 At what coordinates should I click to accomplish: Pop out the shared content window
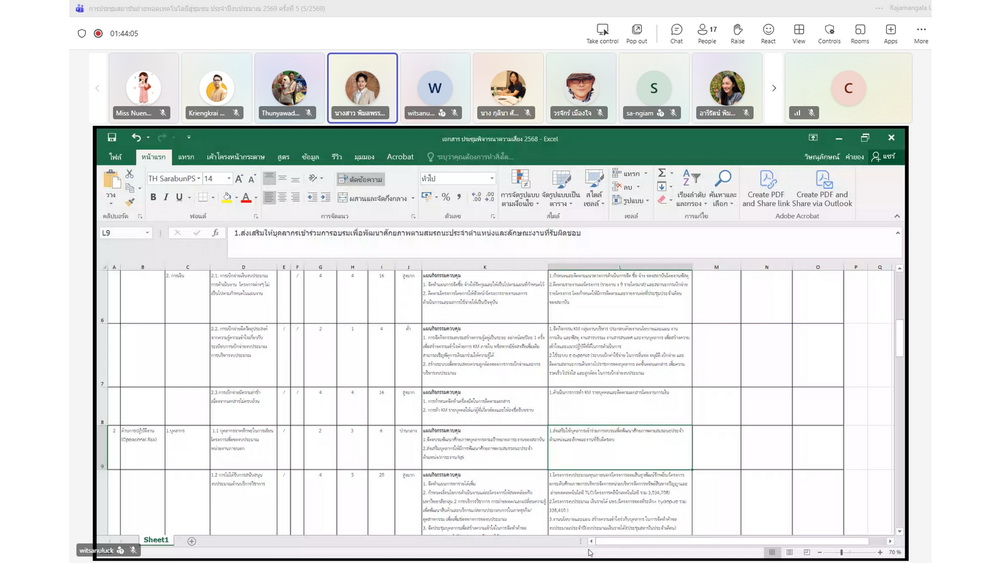[636, 33]
